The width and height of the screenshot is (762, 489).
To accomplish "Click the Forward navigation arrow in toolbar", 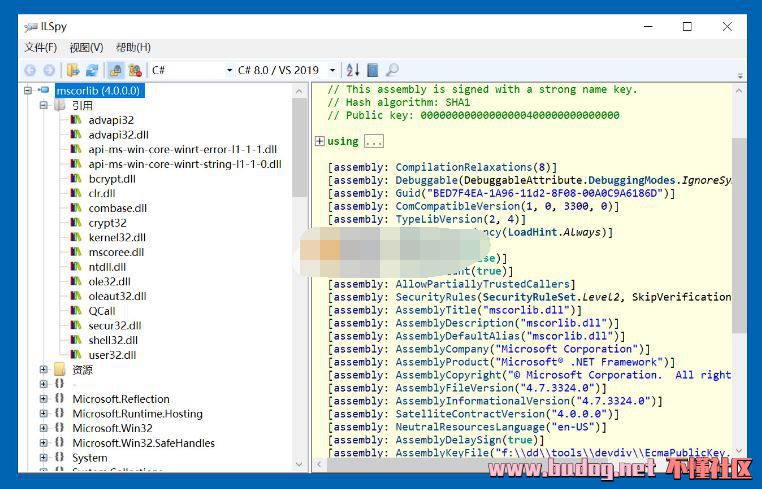I will coord(49,70).
